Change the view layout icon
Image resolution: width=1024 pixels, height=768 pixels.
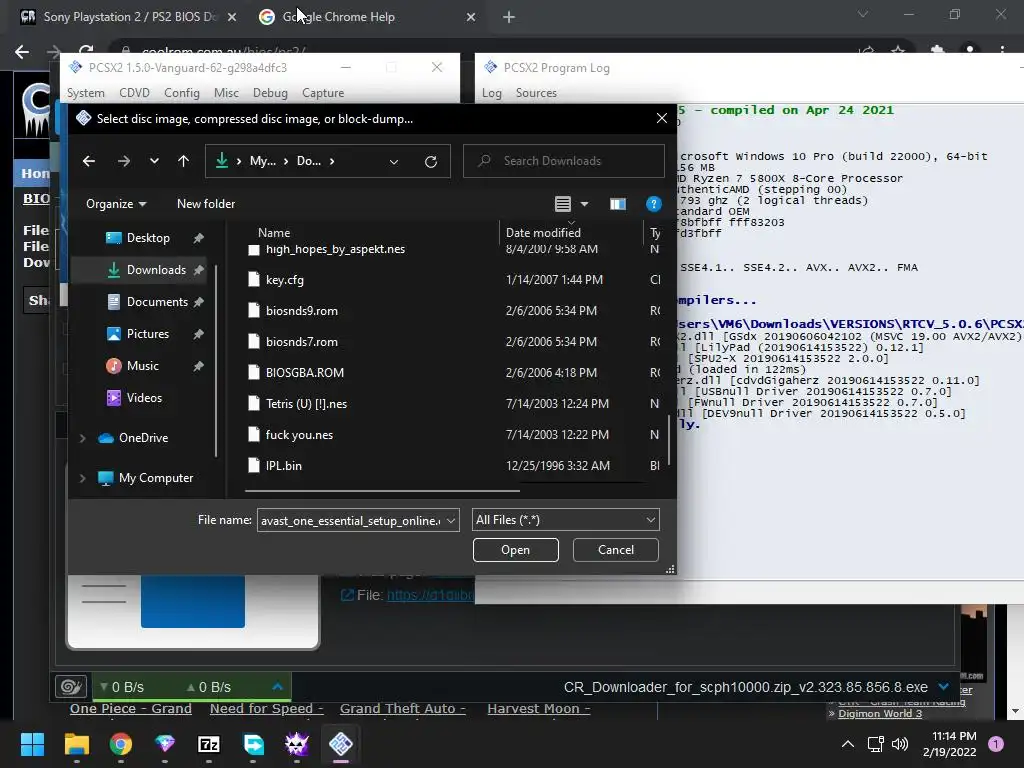pos(563,204)
